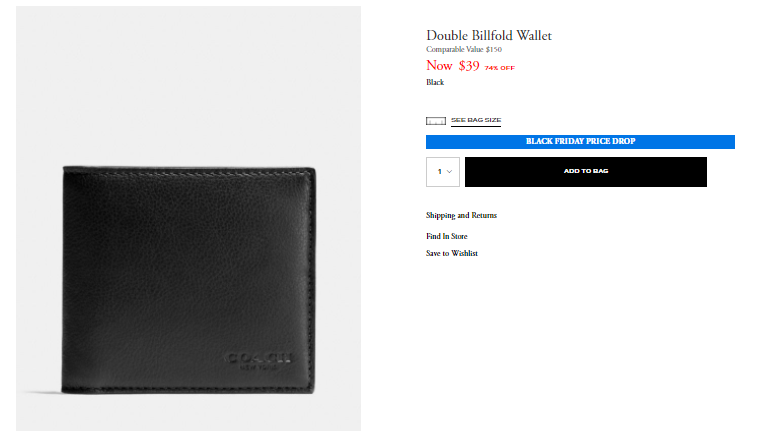Click the wallet's top stitched edge
The width and height of the screenshot is (763, 431).
(188, 171)
